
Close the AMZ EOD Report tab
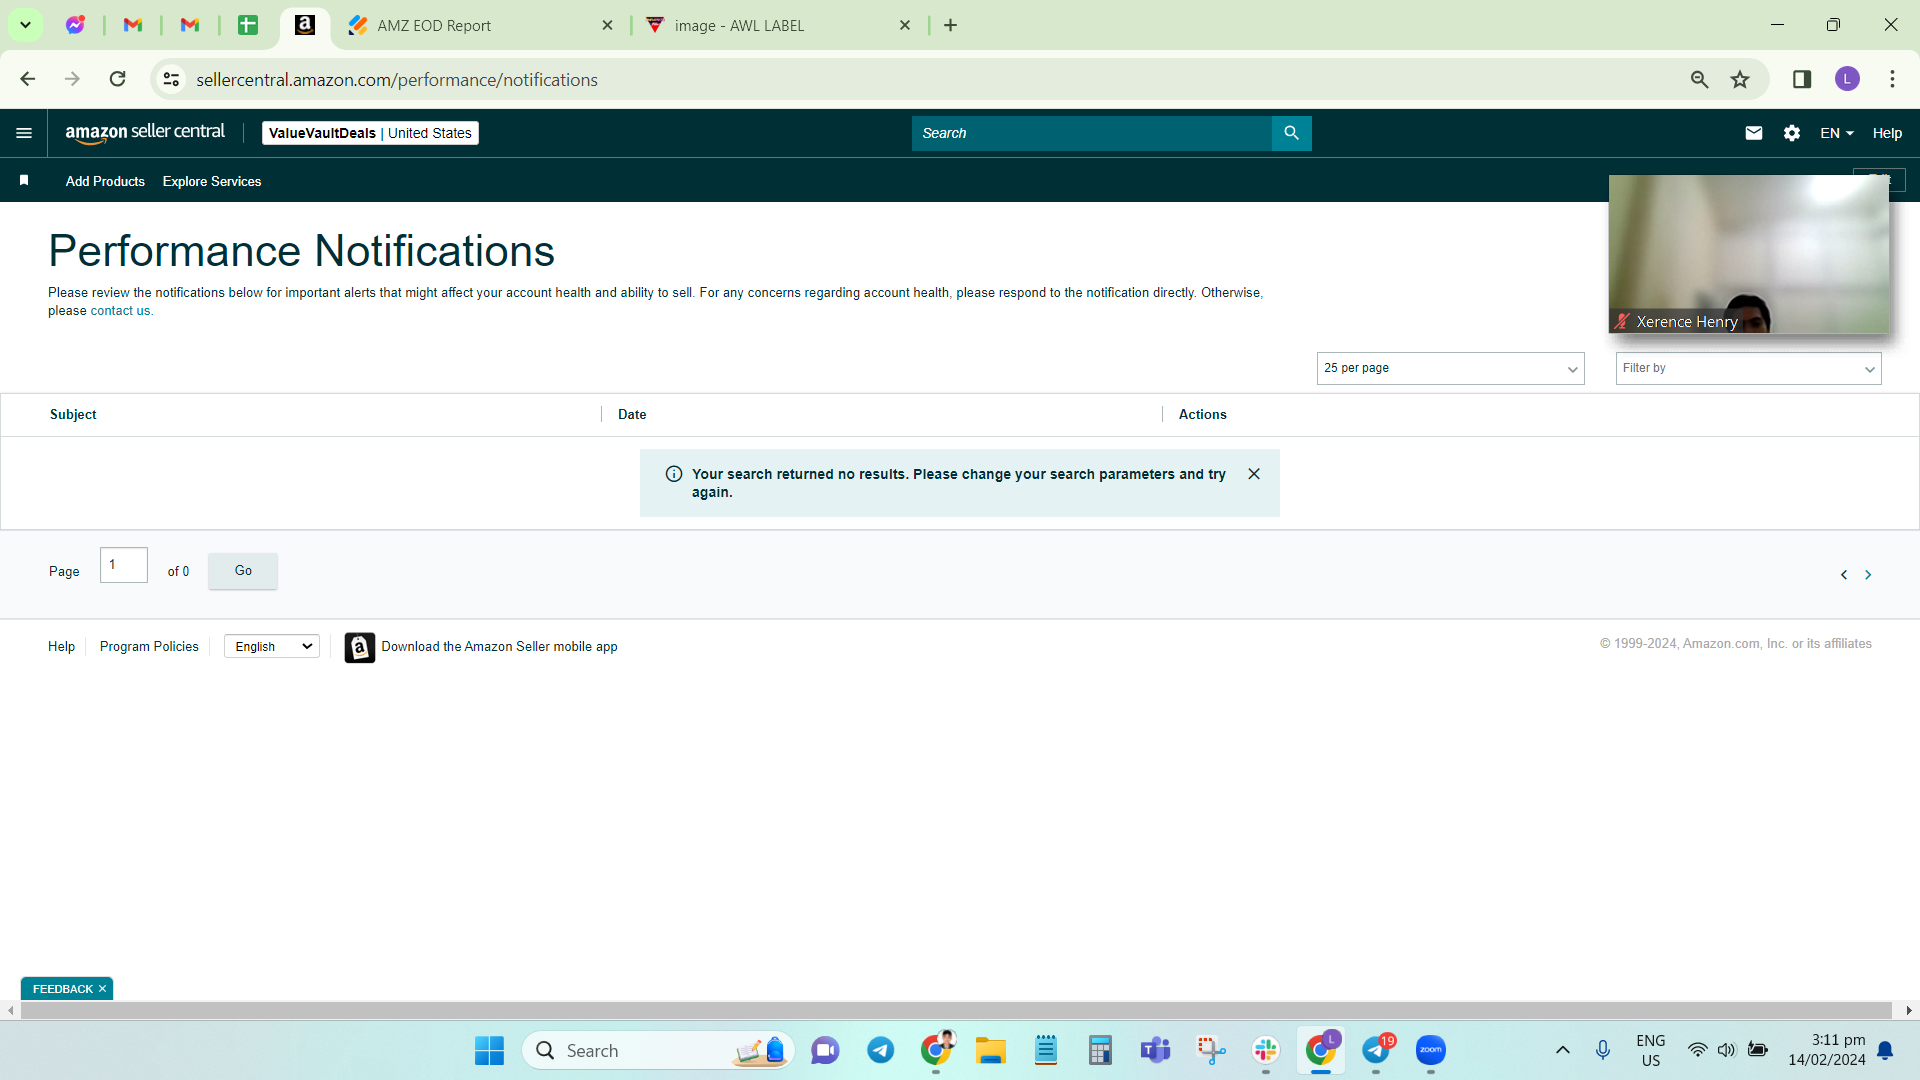[607, 25]
